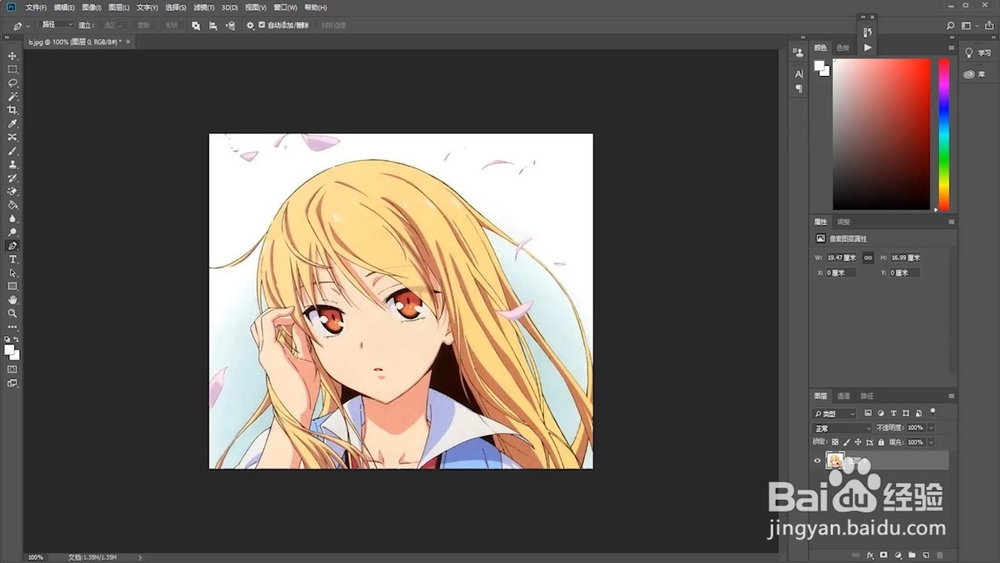Select the Dodge tool
The height and width of the screenshot is (563, 1000).
[12, 232]
